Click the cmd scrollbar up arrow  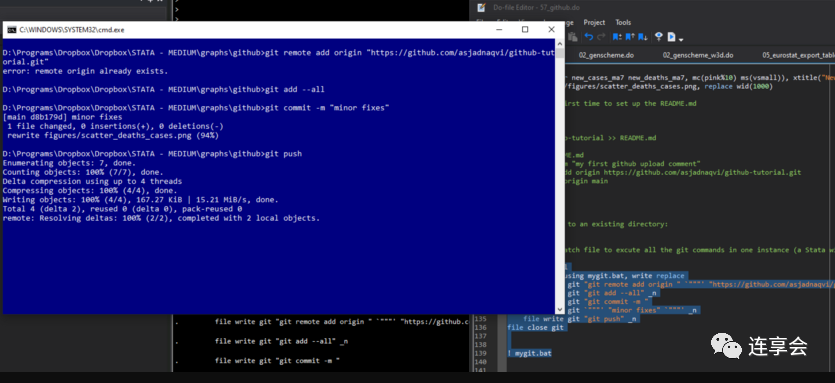(x=560, y=43)
